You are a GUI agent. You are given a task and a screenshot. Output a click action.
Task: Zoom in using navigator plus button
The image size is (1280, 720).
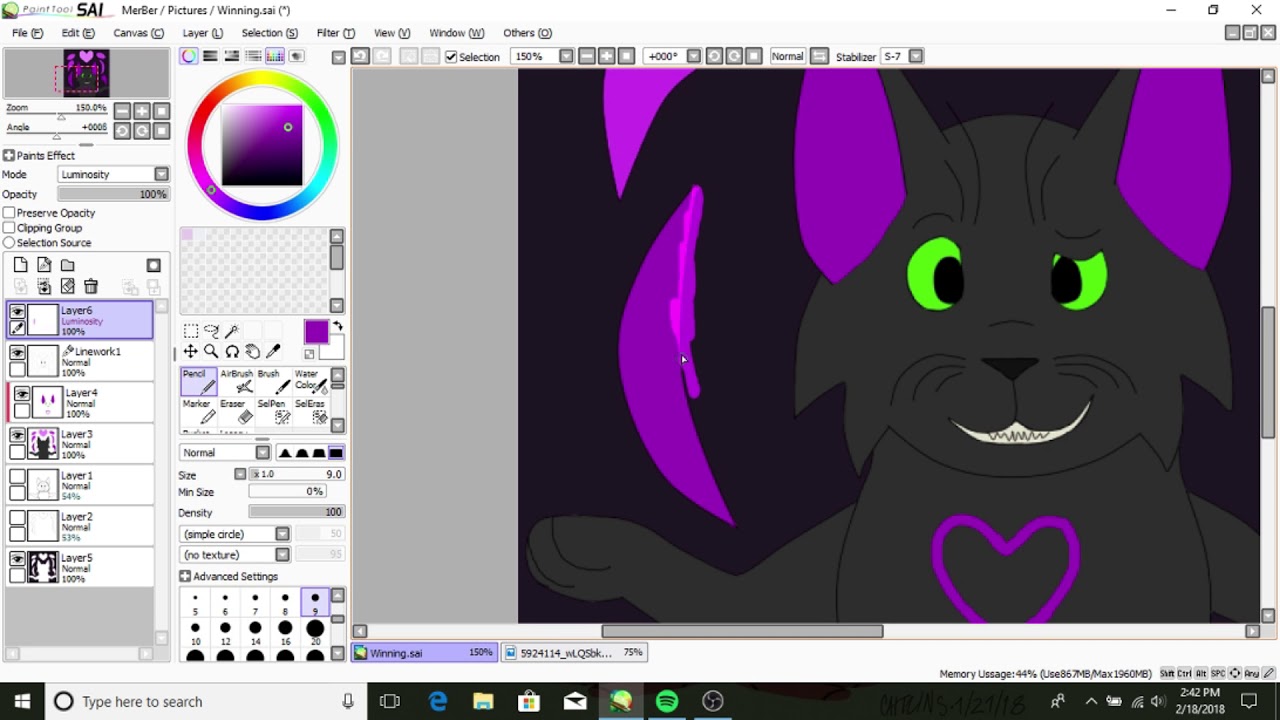[x=142, y=111]
